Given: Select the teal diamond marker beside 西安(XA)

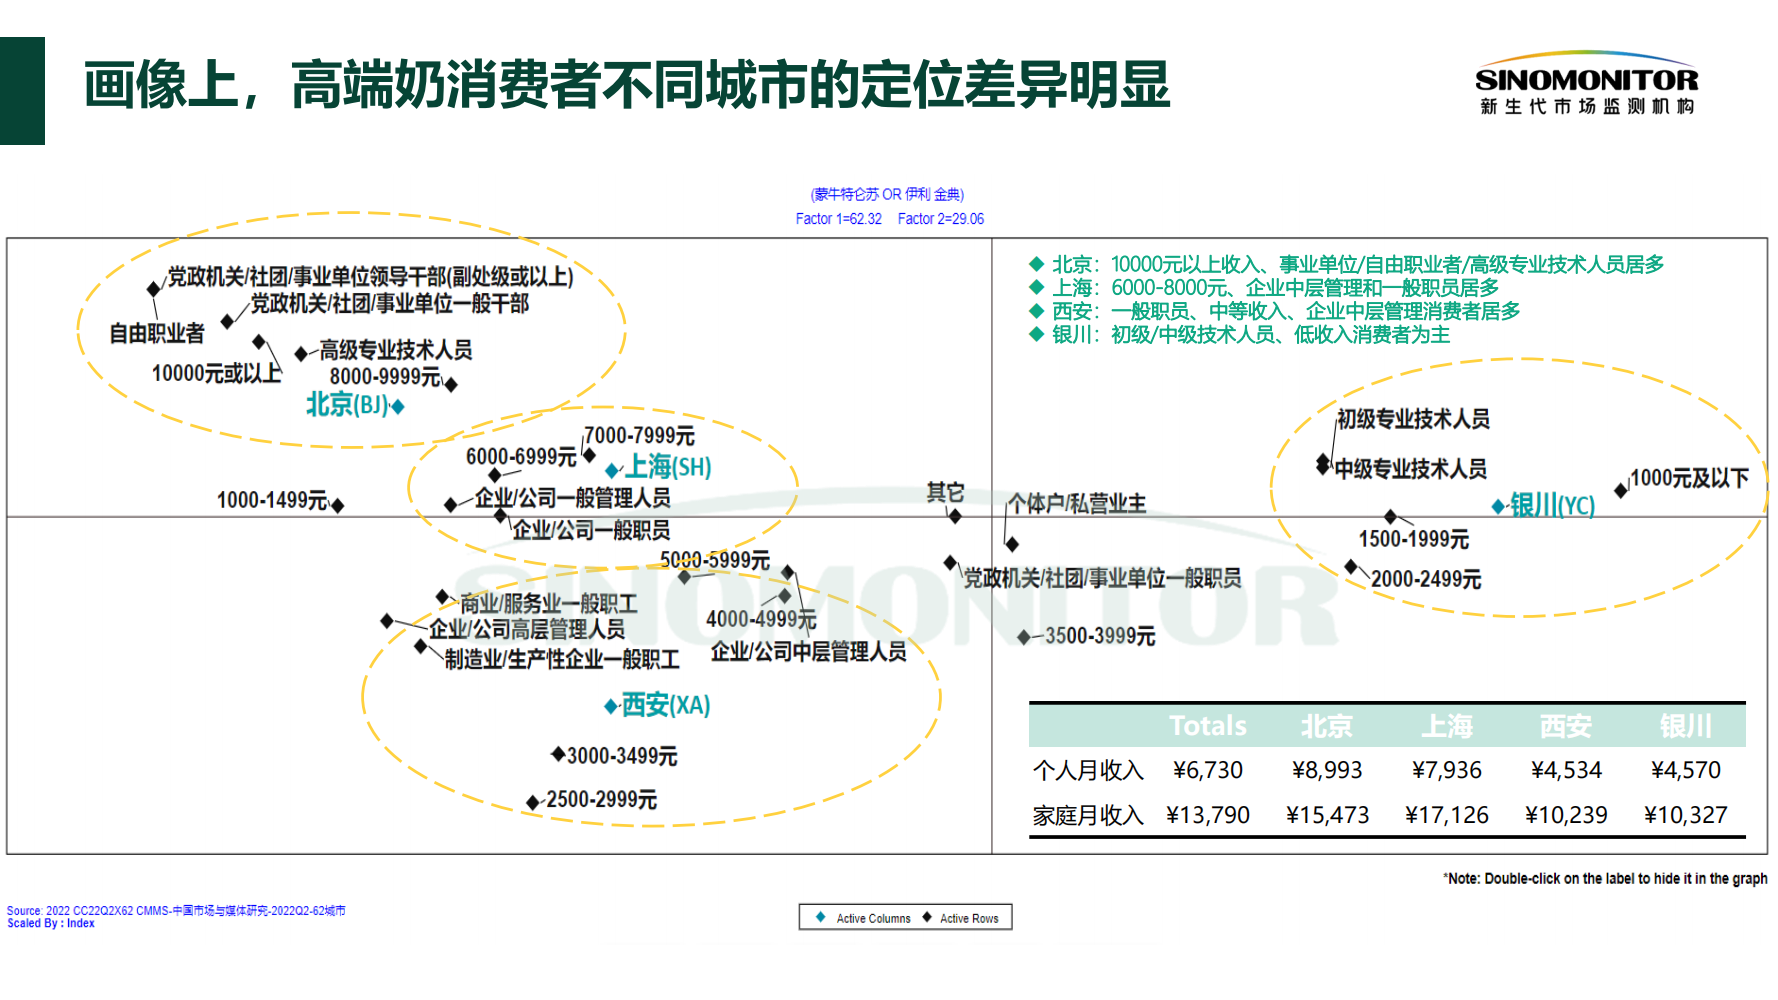Looking at the screenshot, I should click(x=611, y=707).
